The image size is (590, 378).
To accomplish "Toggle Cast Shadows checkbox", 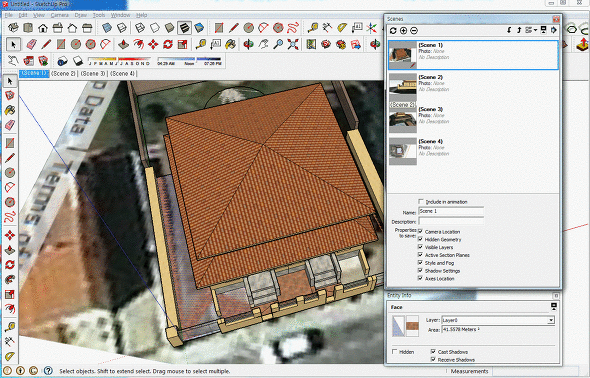I will [433, 352].
